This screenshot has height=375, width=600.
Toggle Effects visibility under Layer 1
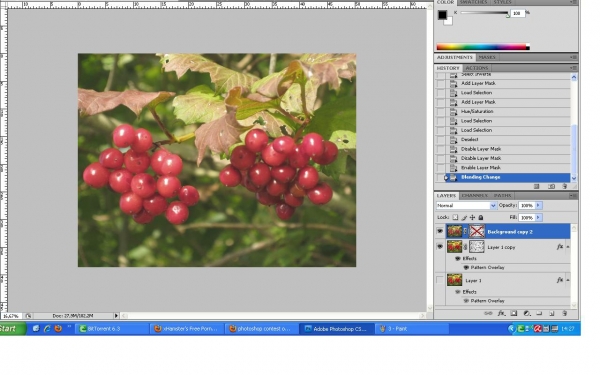coord(458,292)
